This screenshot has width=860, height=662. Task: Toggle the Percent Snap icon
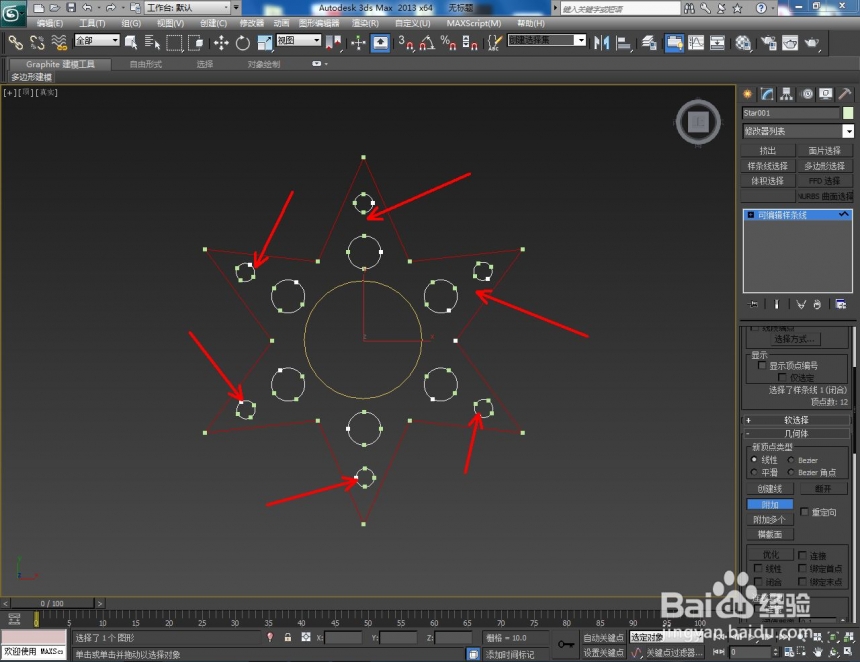click(449, 43)
